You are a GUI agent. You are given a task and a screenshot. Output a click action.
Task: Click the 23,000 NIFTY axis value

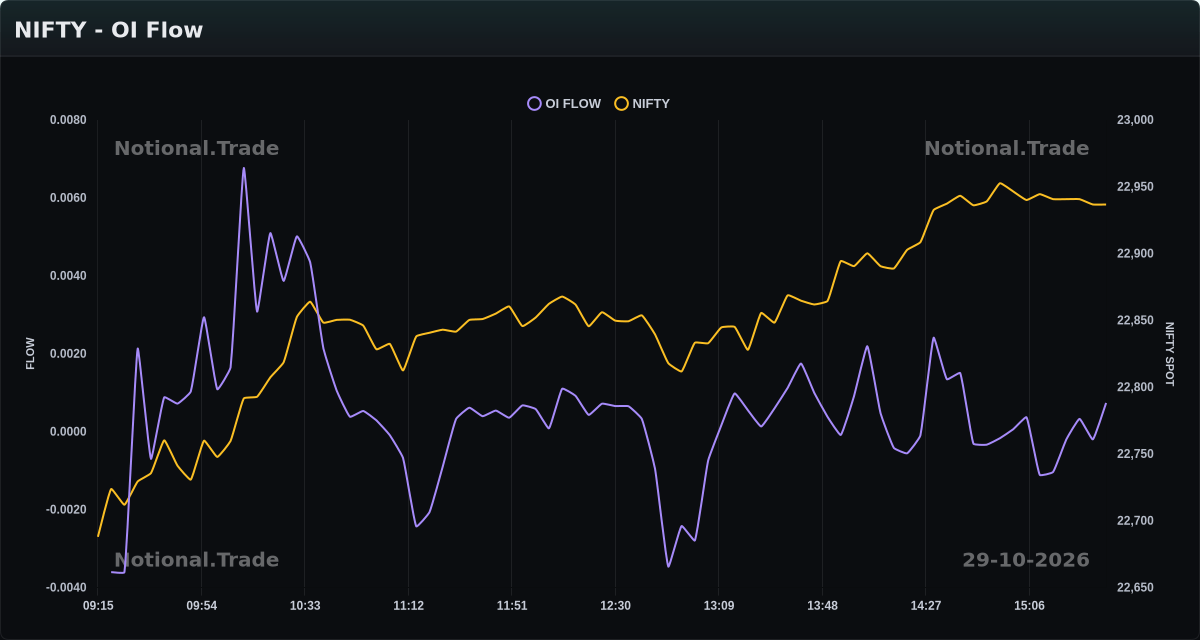(x=1135, y=120)
